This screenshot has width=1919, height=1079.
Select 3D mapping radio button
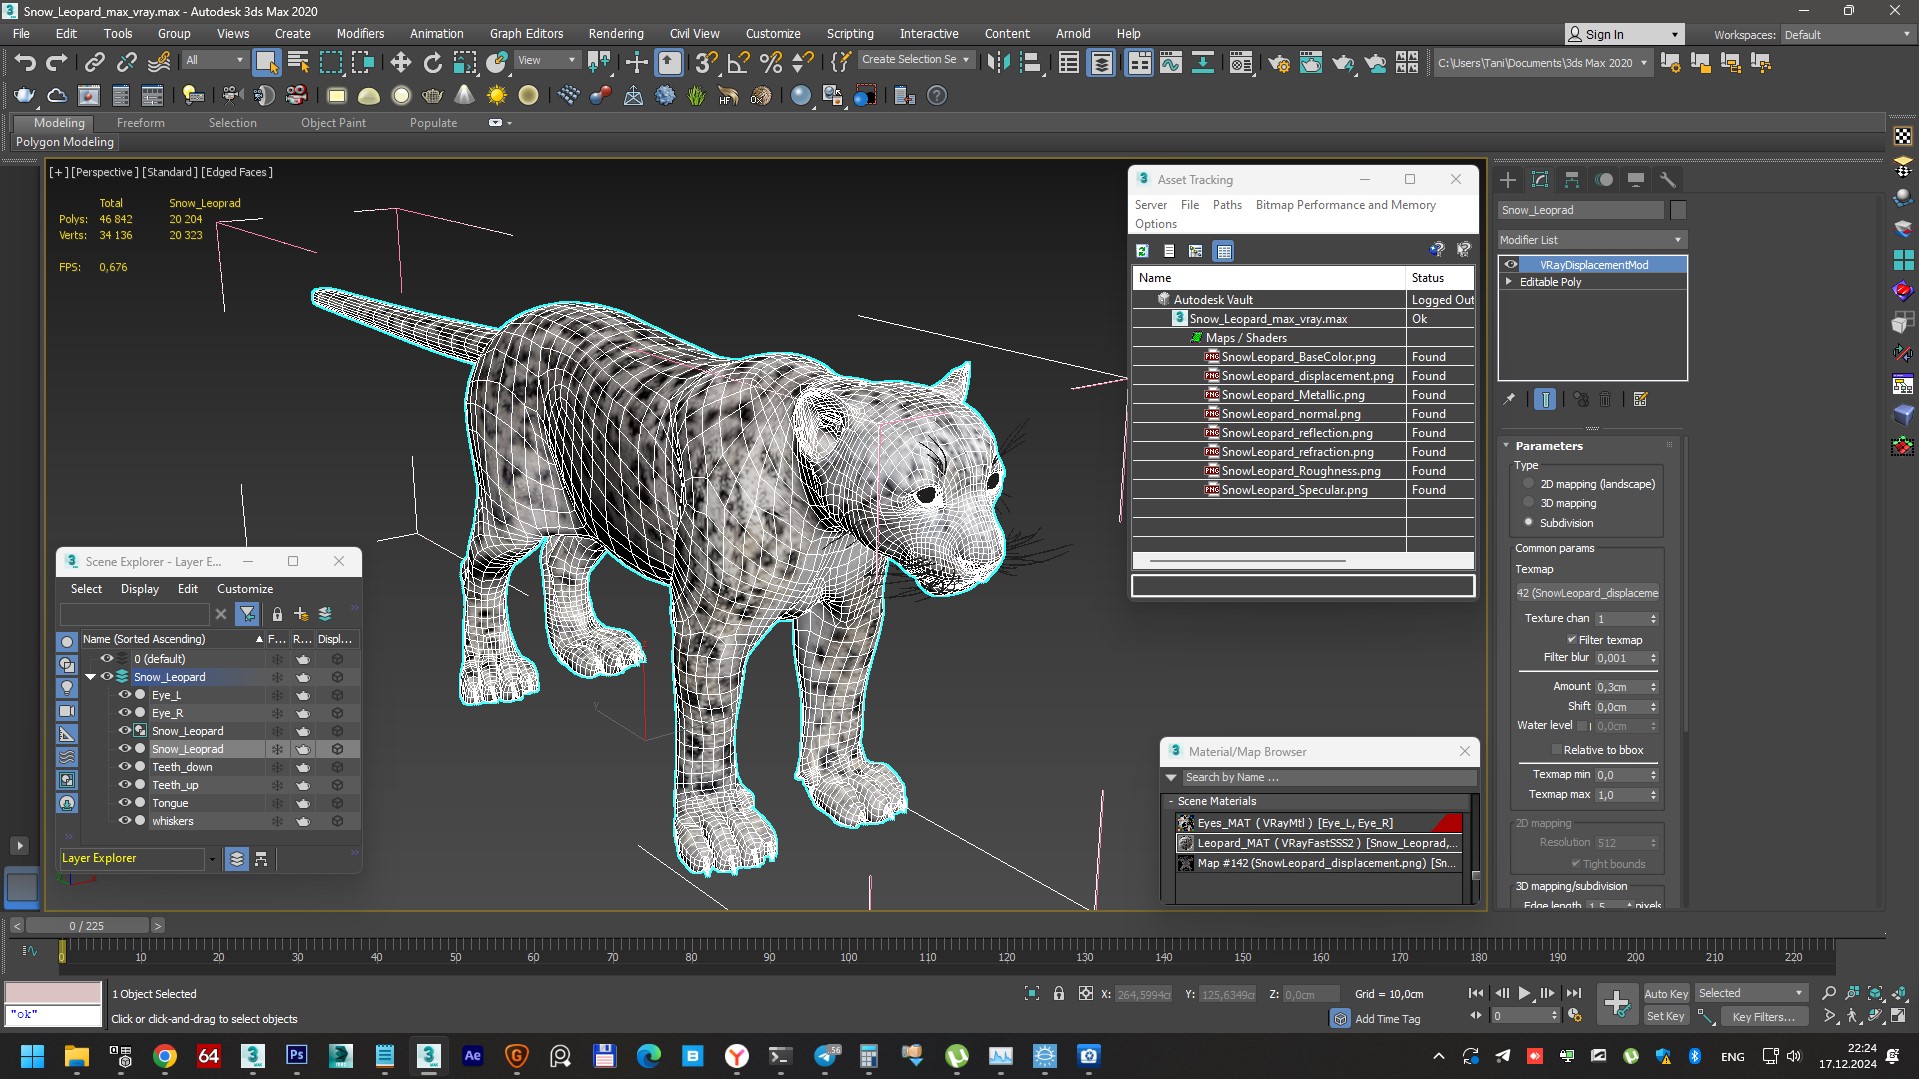[x=1528, y=503]
